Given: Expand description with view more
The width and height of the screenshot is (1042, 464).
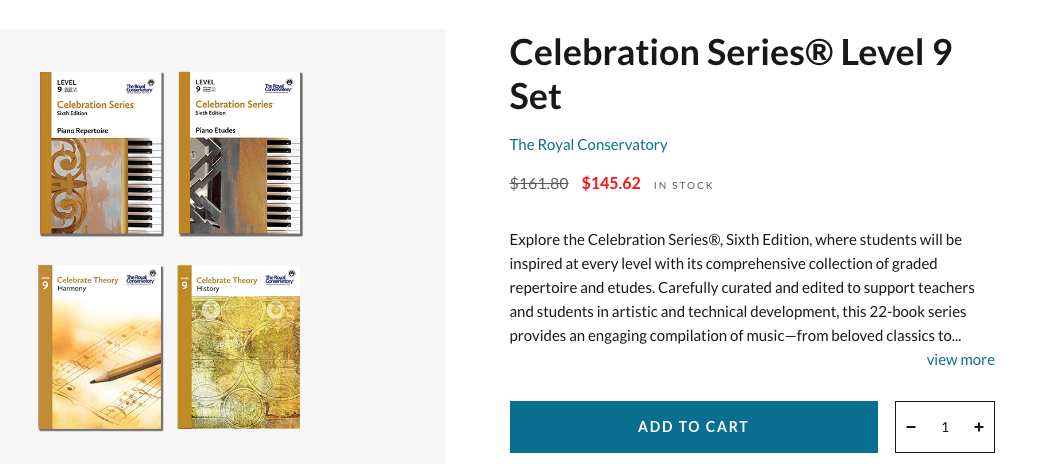Looking at the screenshot, I should tap(960, 360).
